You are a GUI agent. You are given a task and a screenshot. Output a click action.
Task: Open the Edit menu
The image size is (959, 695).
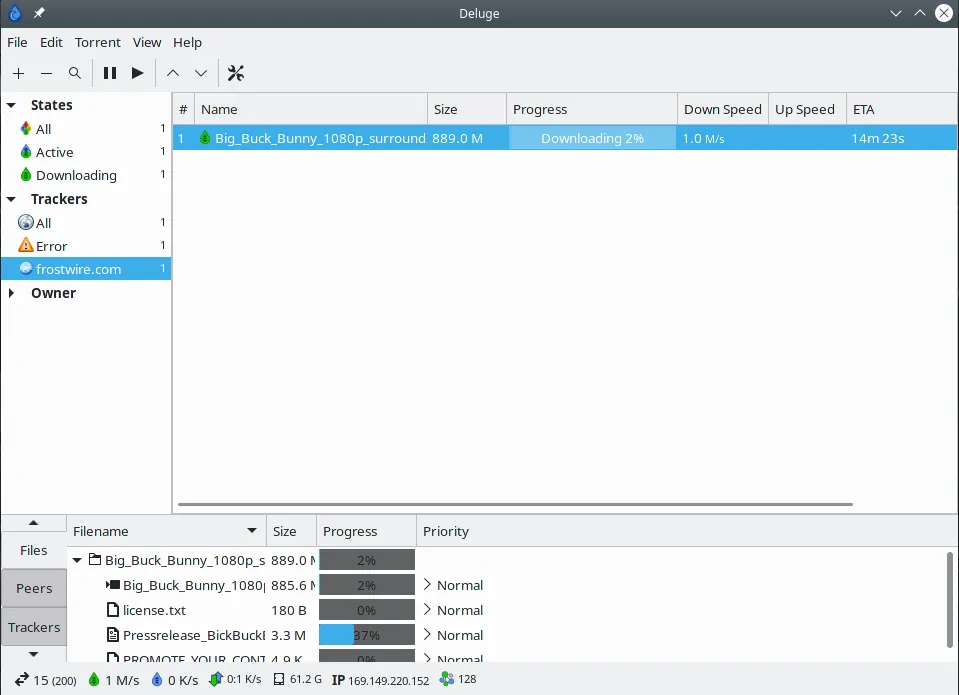[x=51, y=42]
